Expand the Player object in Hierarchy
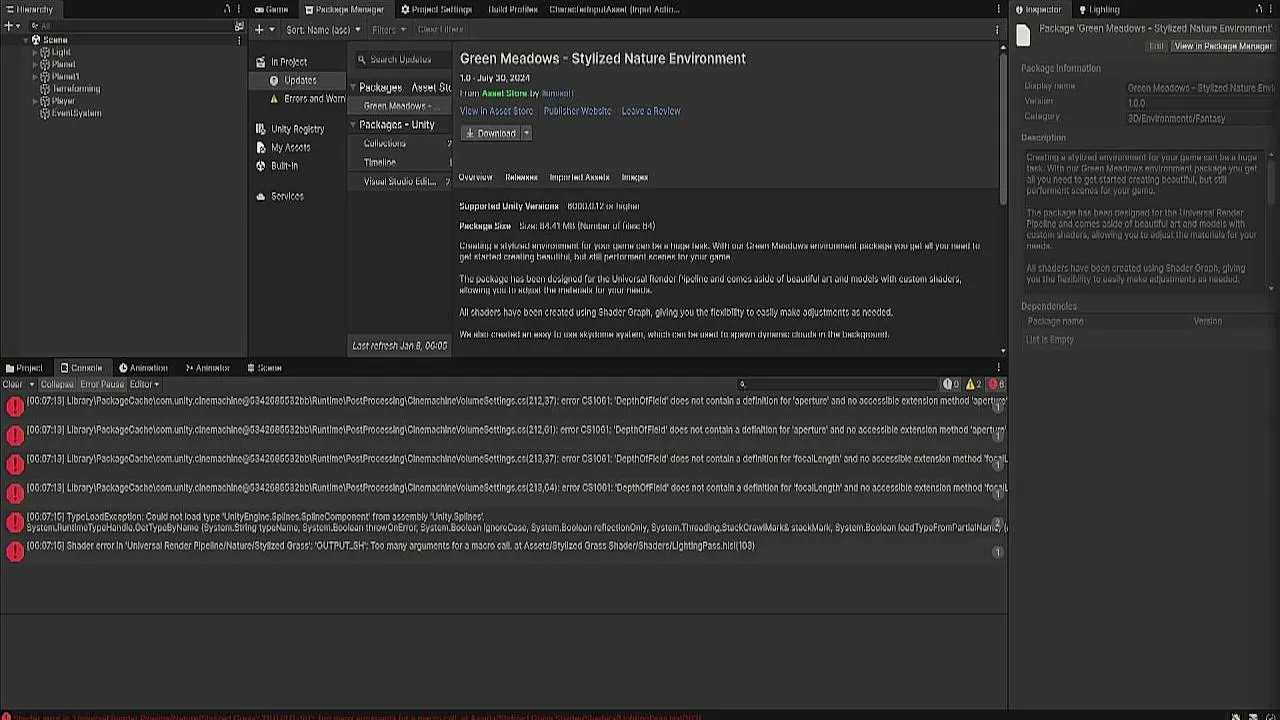This screenshot has width=1280, height=720. pos(35,101)
